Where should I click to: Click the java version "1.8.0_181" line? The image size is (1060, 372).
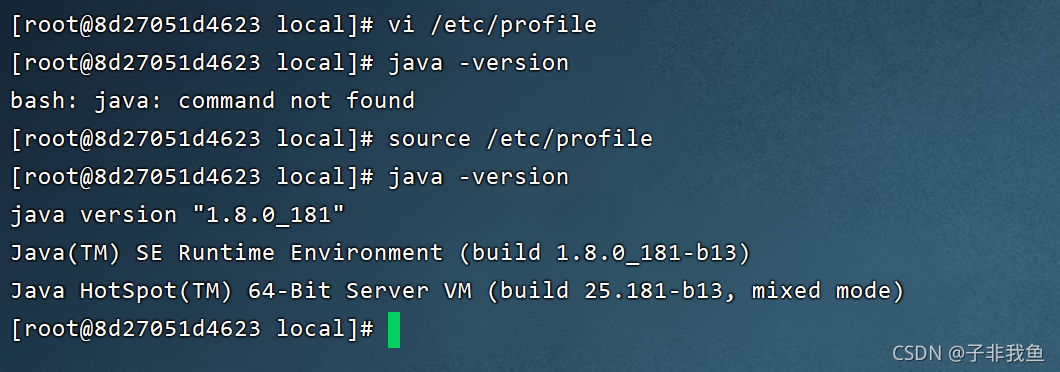coord(178,215)
